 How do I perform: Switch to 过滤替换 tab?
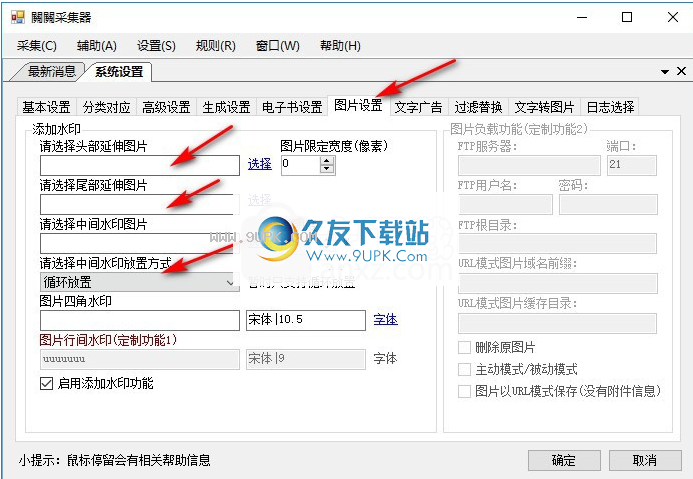(x=478, y=107)
